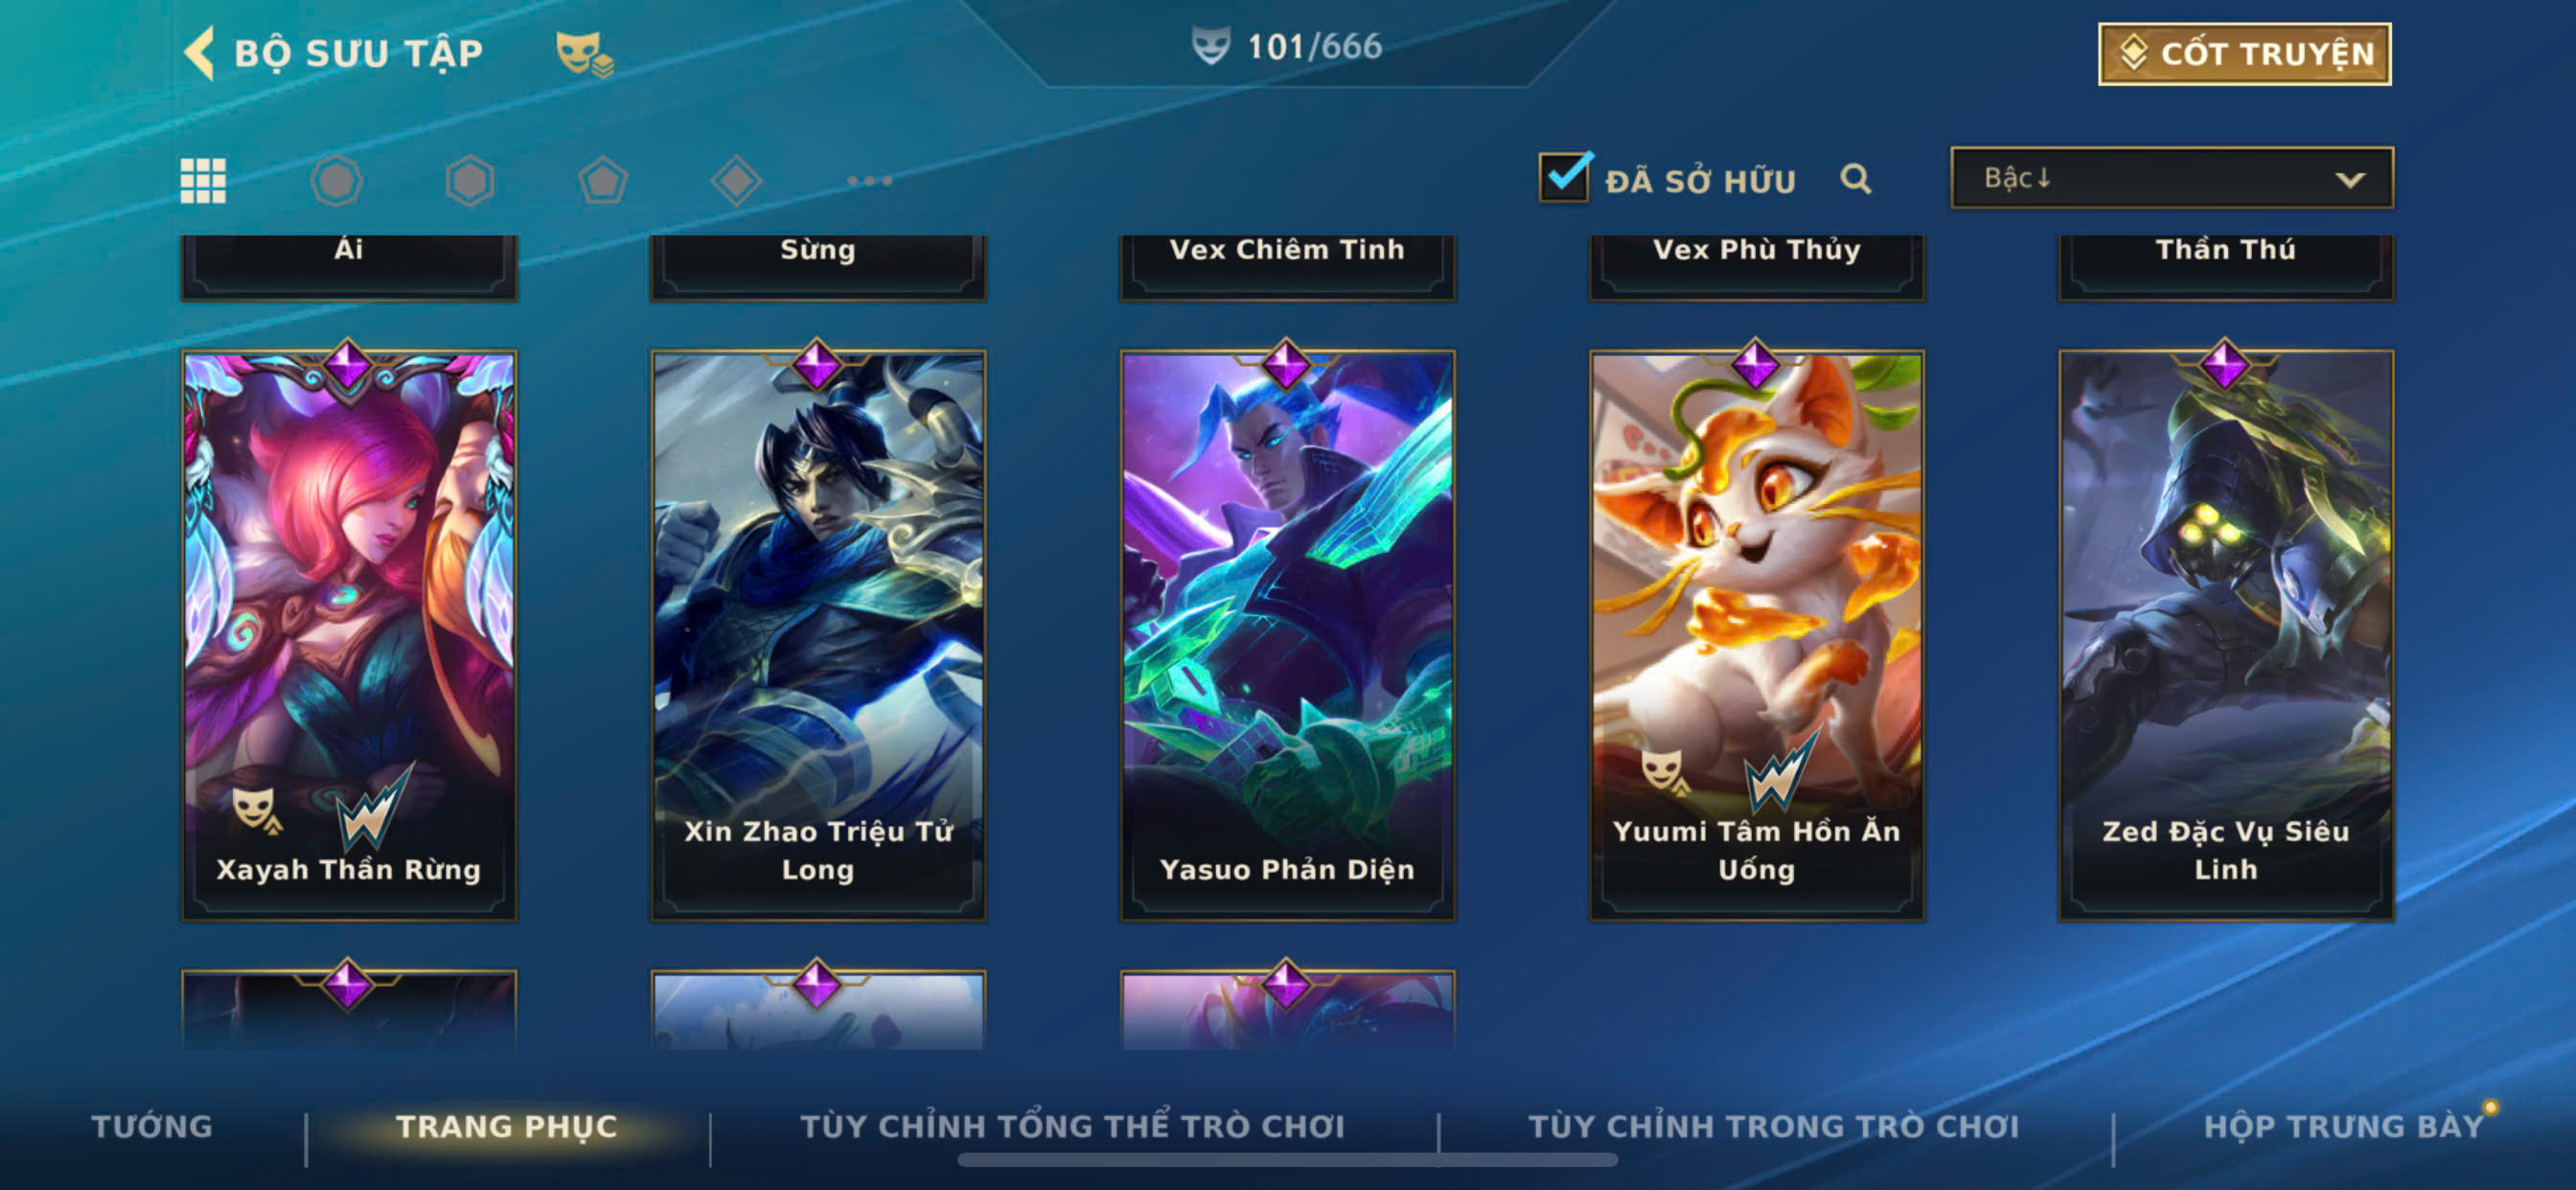Open Tùy Chỉnh Trong Trò Chơi tab

coord(1773,1126)
